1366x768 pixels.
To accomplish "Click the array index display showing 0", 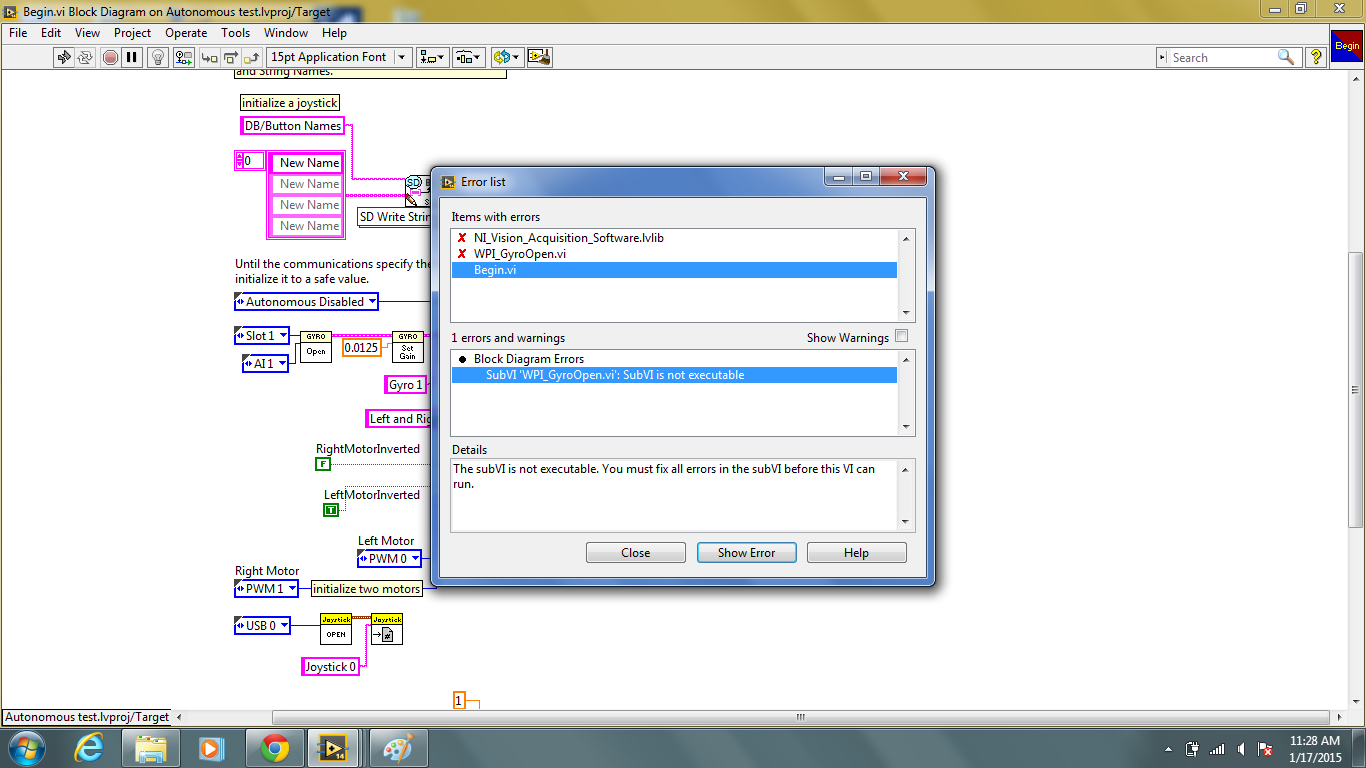I will point(254,161).
